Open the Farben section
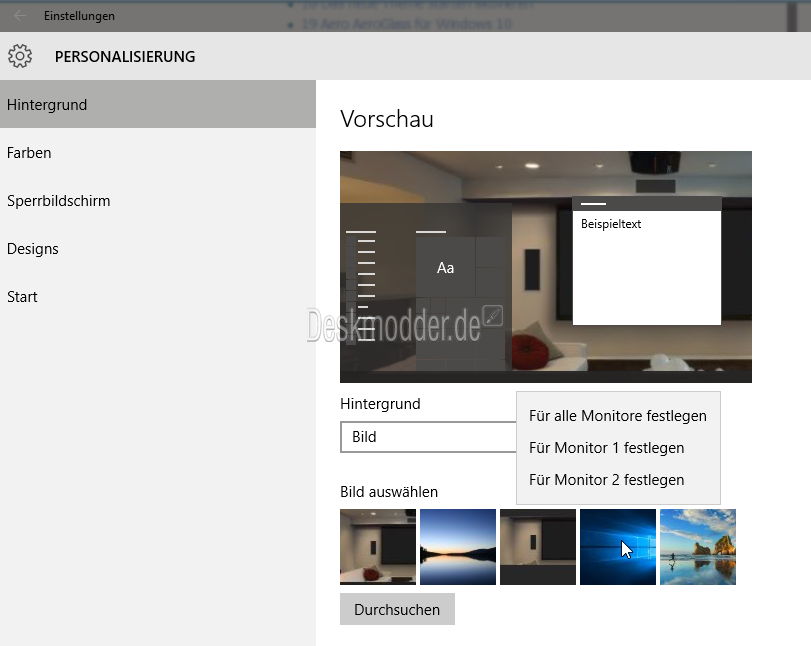Image resolution: width=811 pixels, height=646 pixels. [x=158, y=153]
